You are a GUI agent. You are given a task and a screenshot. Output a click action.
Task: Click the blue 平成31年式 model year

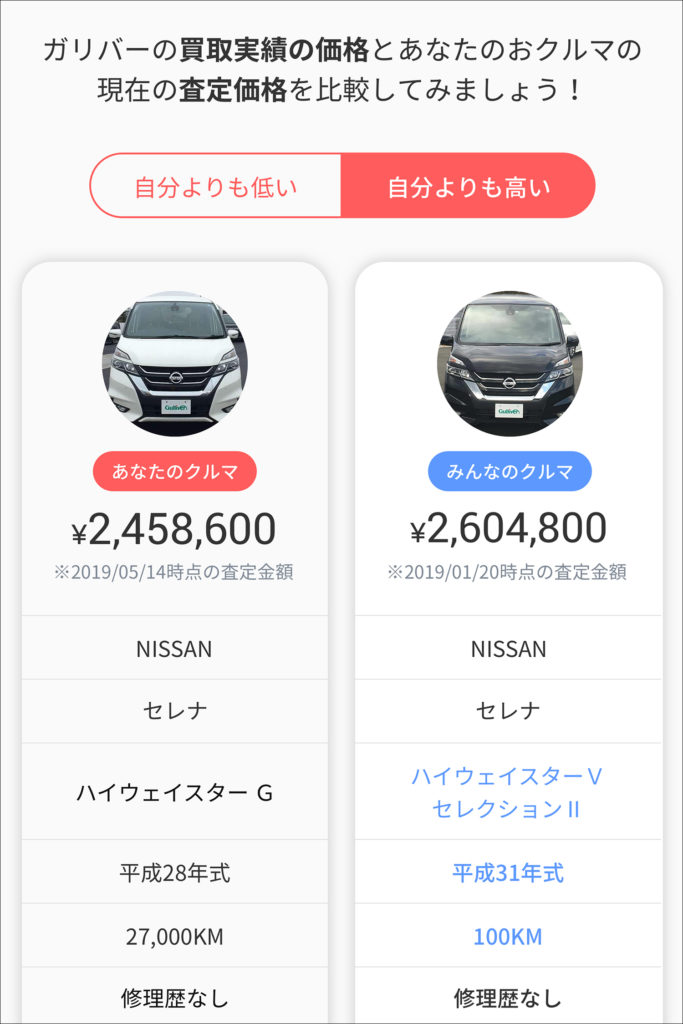pyautogui.click(x=508, y=872)
